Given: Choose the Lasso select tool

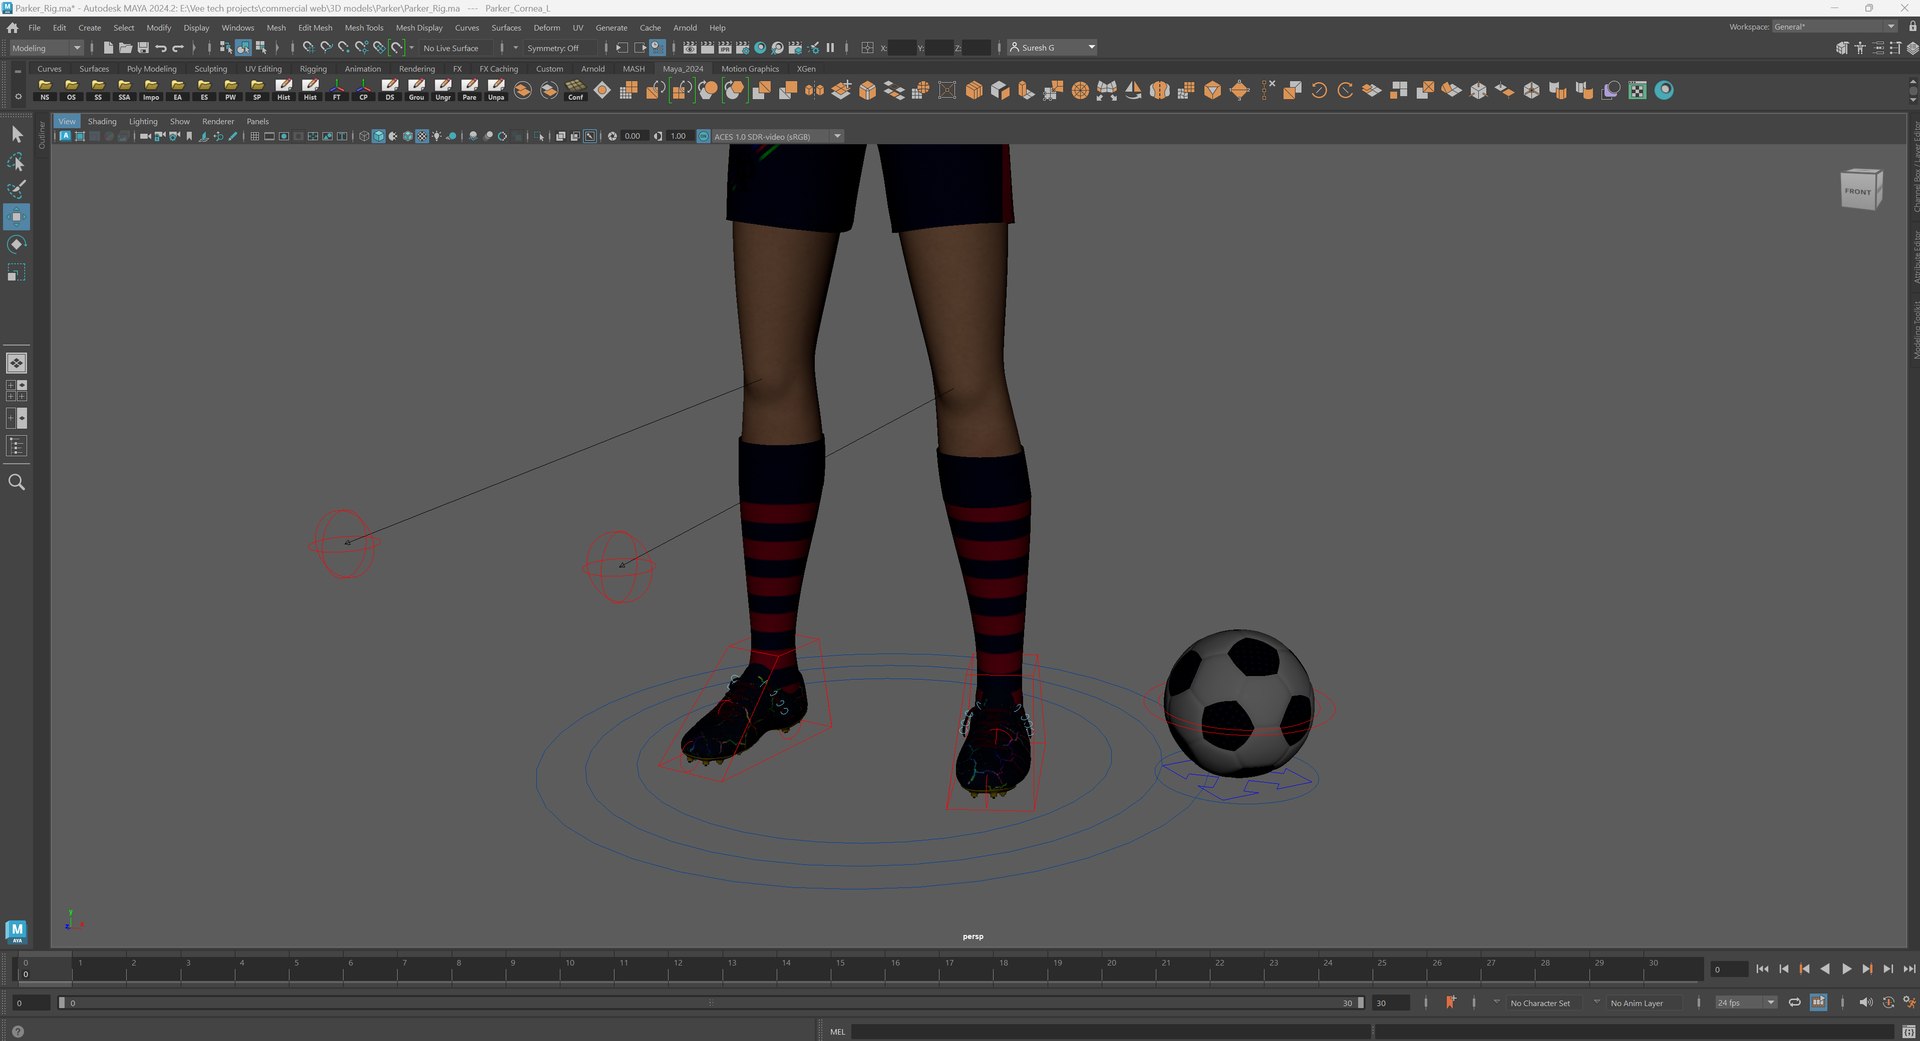Looking at the screenshot, I should [17, 162].
